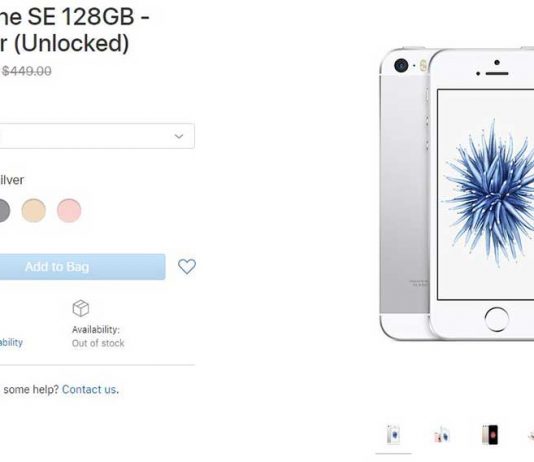Select the space gray color swatch

[3, 211]
